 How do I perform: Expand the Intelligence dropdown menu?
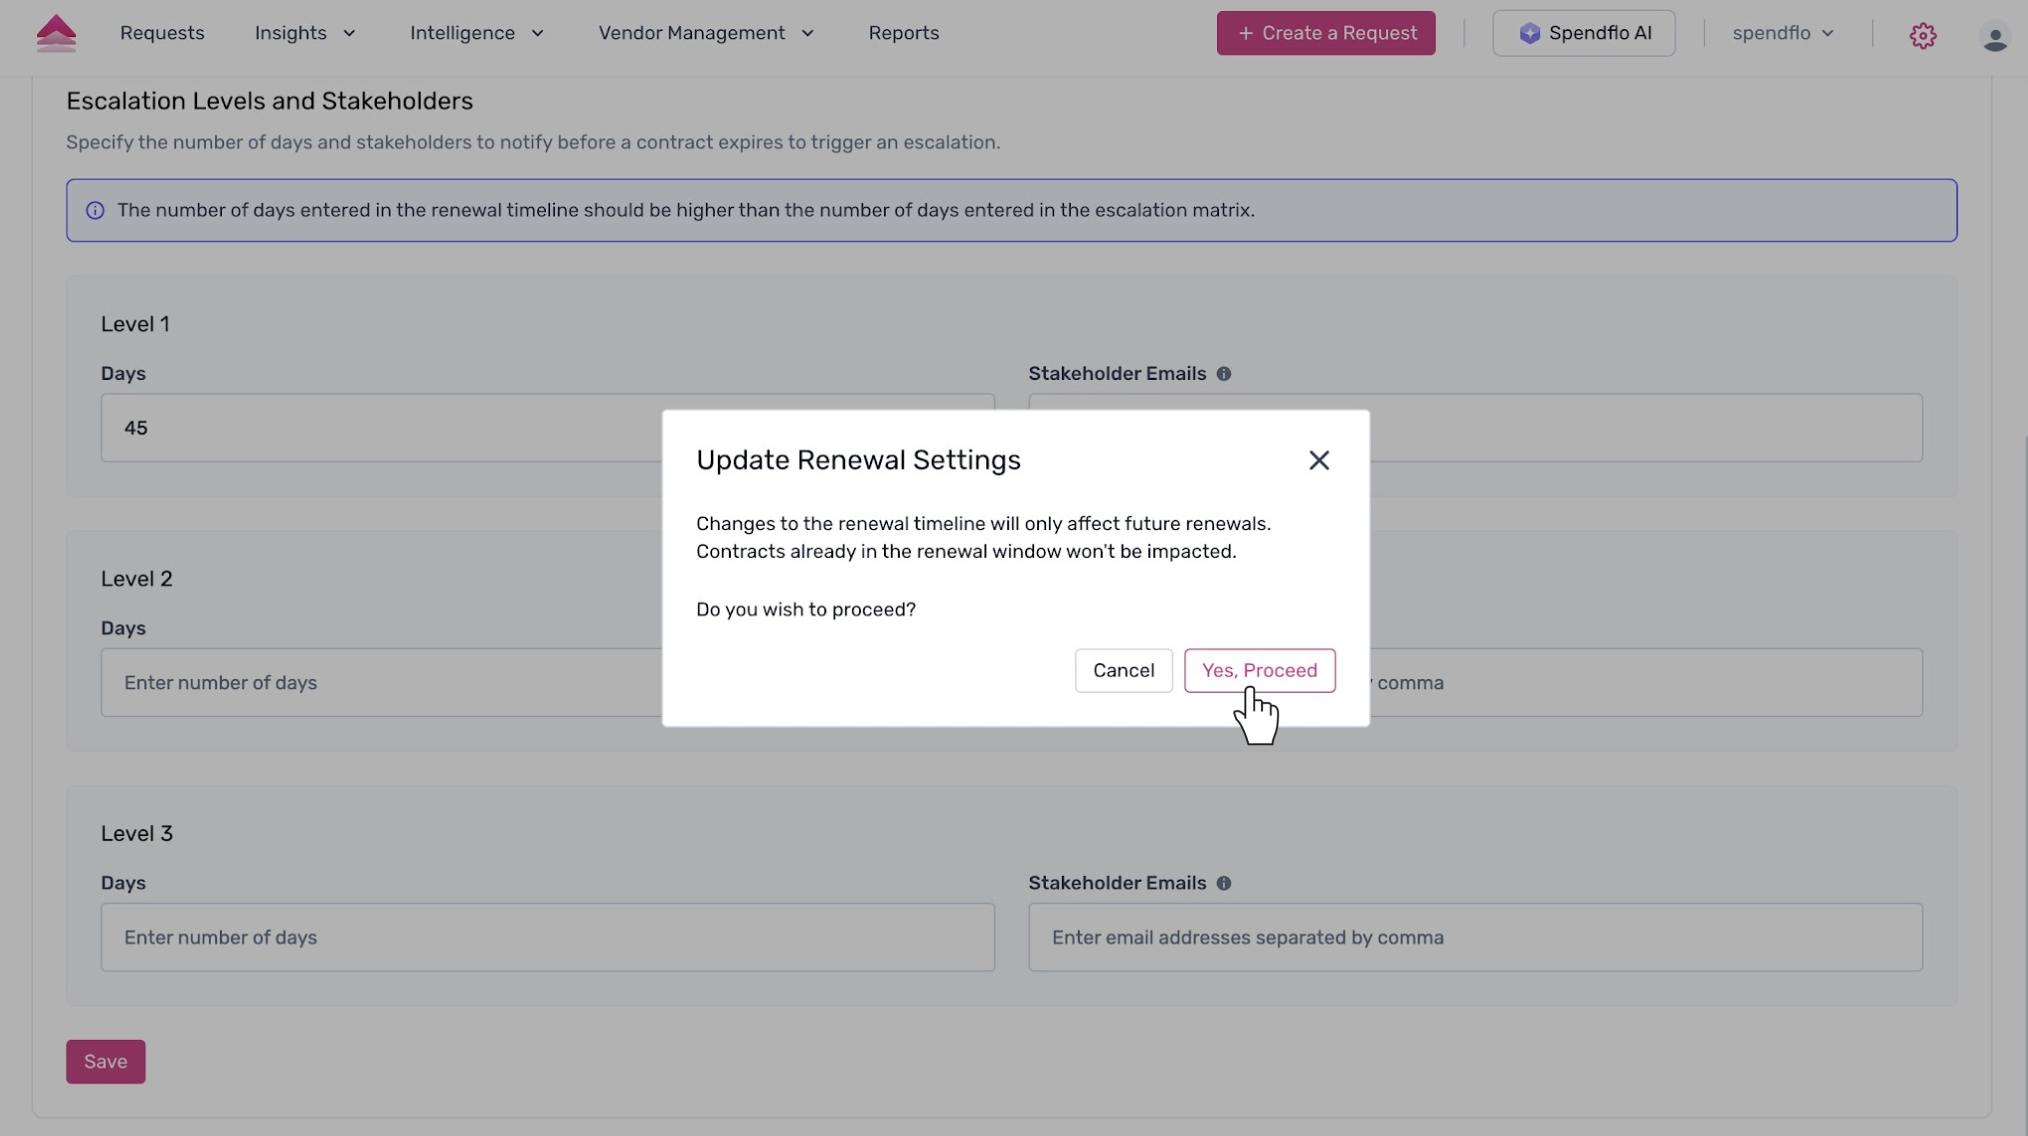(x=476, y=33)
